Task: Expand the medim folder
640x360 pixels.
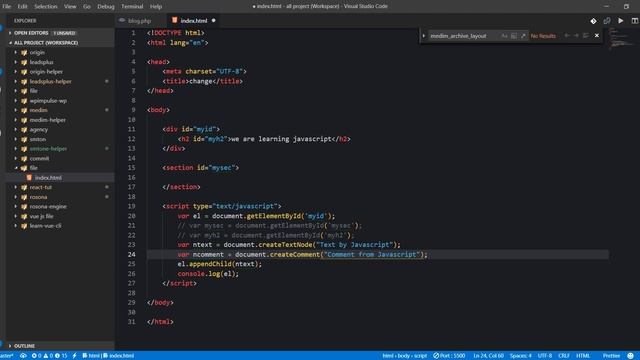Action: (16, 110)
